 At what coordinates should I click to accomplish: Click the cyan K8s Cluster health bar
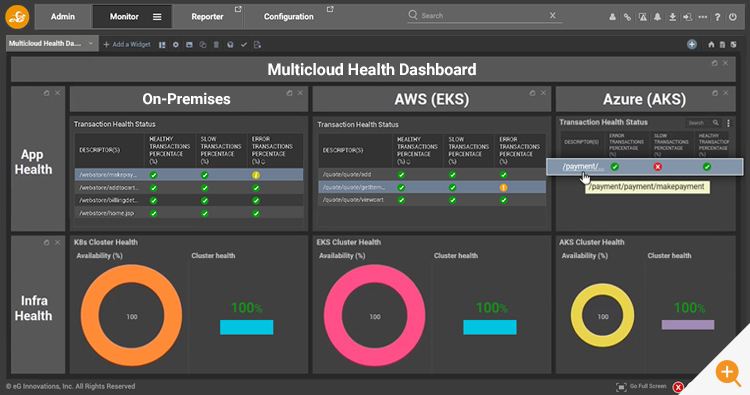coord(246,327)
